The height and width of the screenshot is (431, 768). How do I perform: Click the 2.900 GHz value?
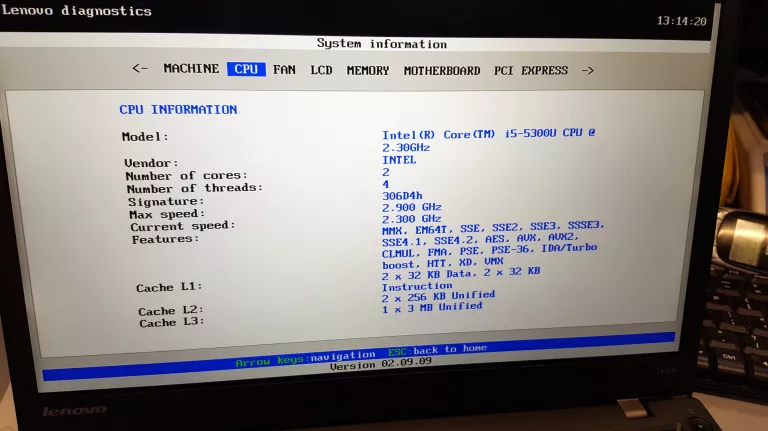pos(412,207)
